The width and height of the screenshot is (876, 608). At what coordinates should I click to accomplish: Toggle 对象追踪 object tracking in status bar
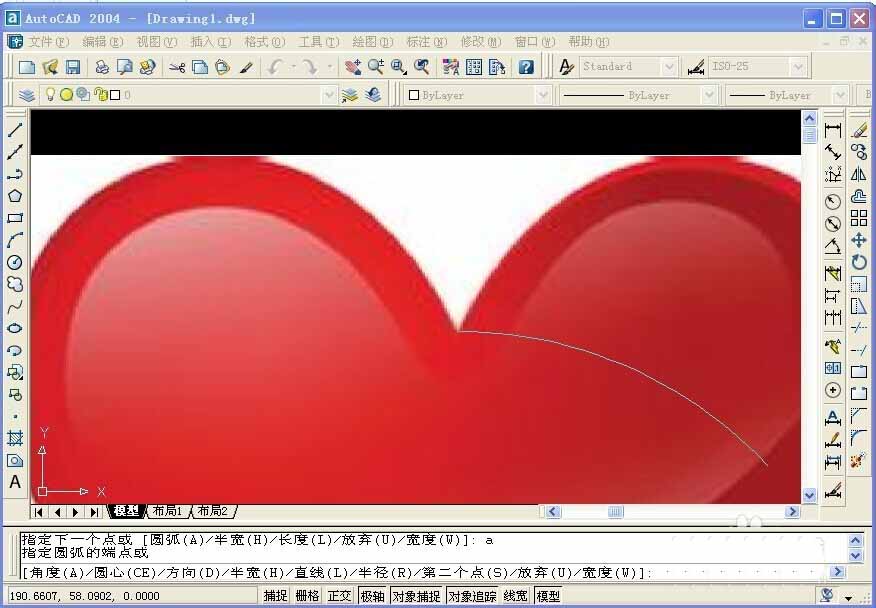coord(472,596)
